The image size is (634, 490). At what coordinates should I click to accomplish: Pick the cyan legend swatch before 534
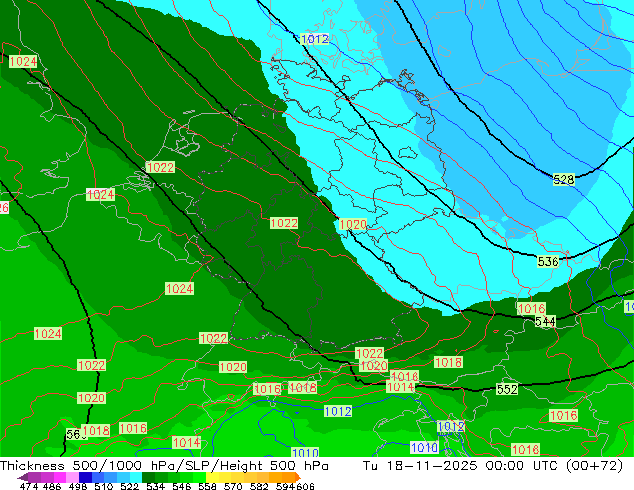[x=136, y=477]
